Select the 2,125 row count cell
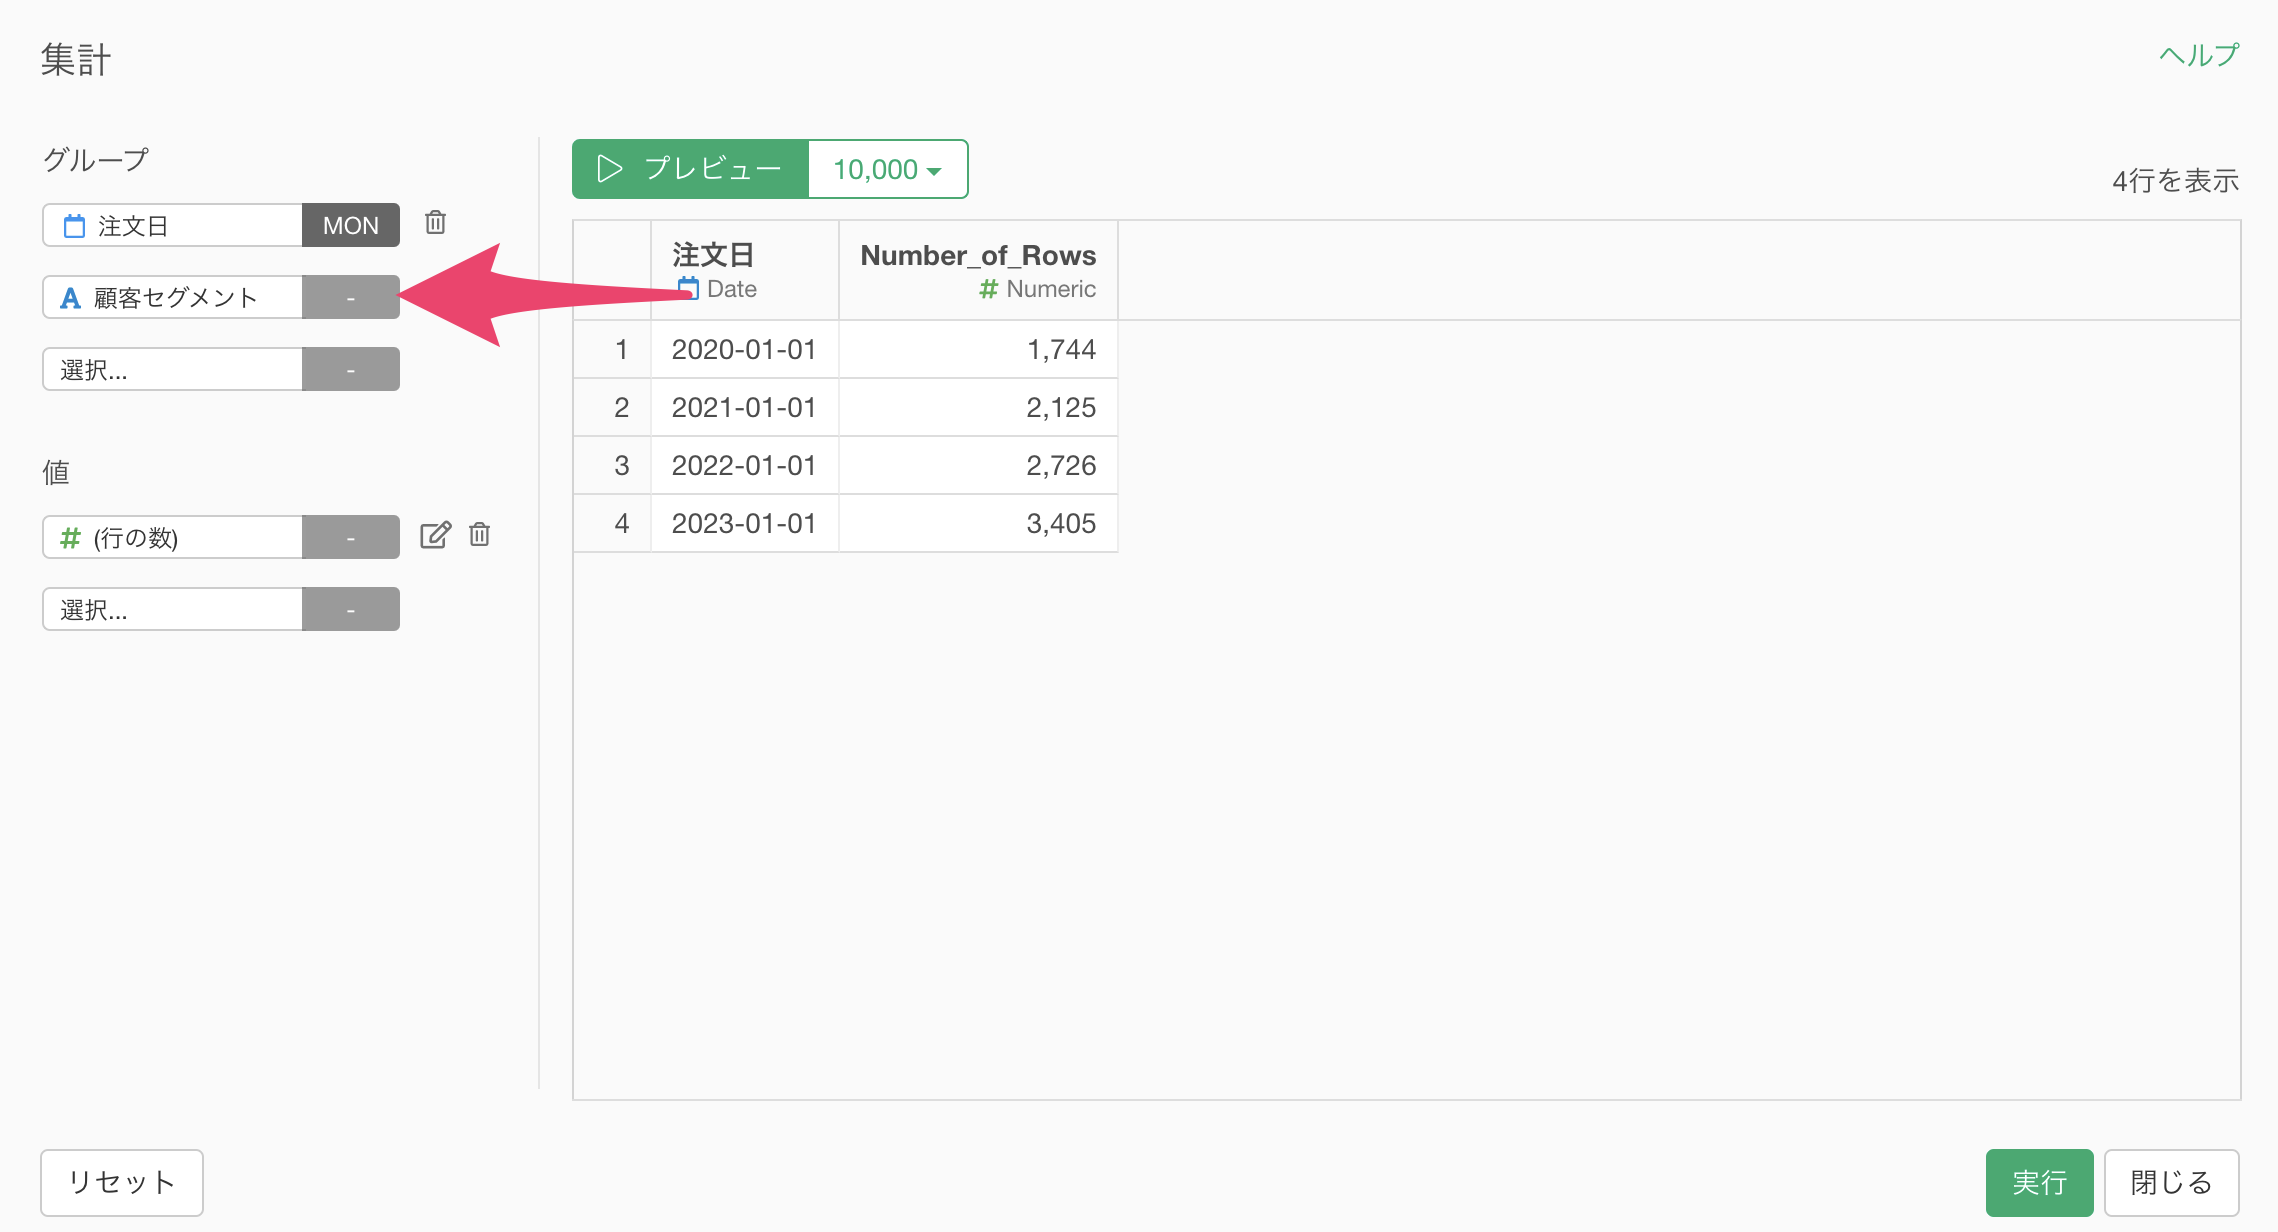 pos(978,407)
